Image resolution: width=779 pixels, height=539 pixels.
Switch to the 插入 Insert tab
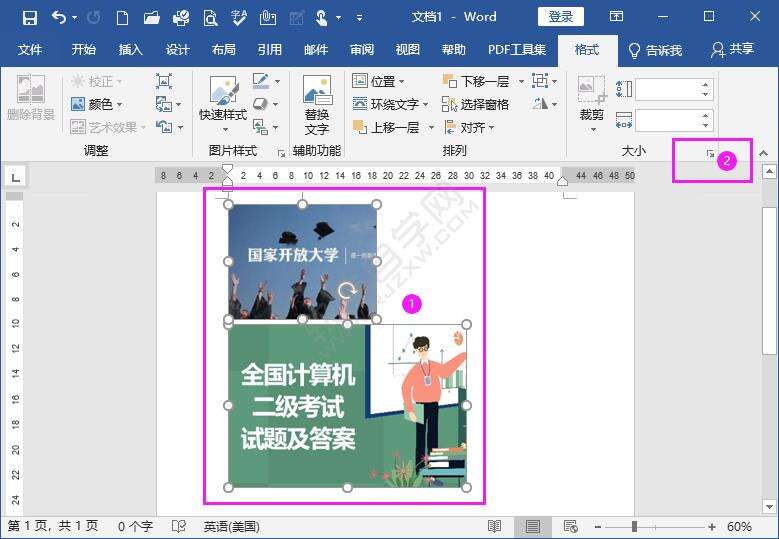pyautogui.click(x=130, y=50)
